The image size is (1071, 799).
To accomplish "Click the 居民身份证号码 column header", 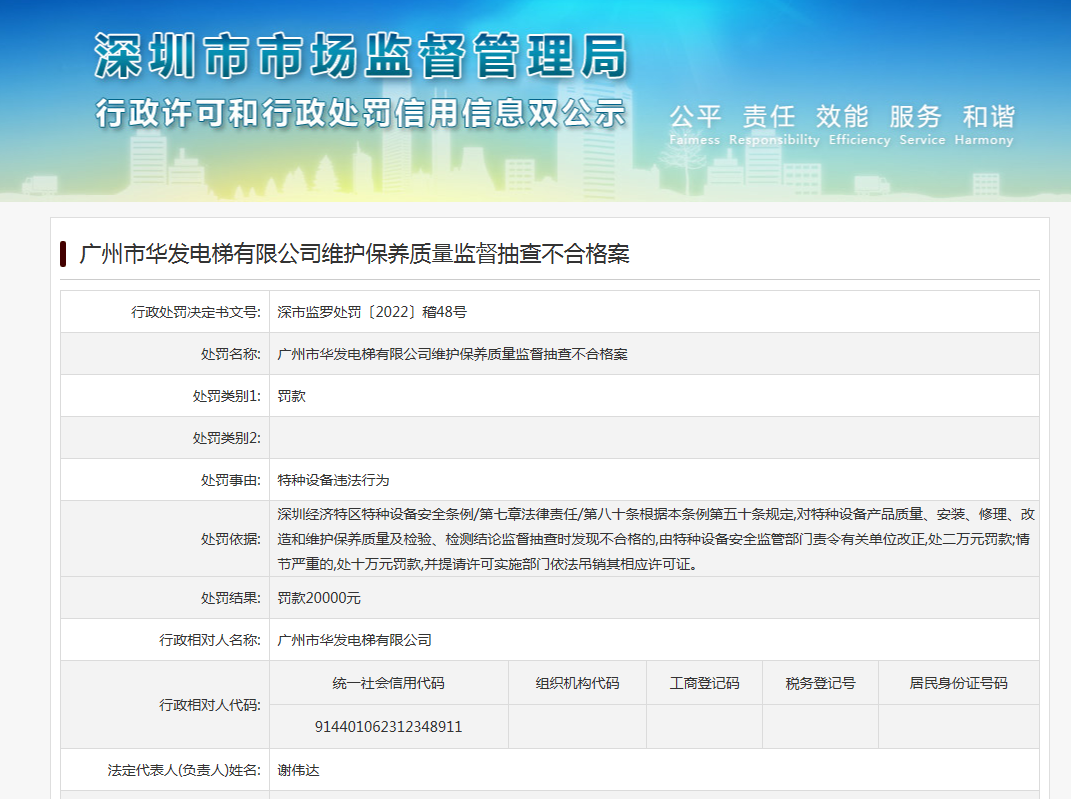I will pos(958,683).
